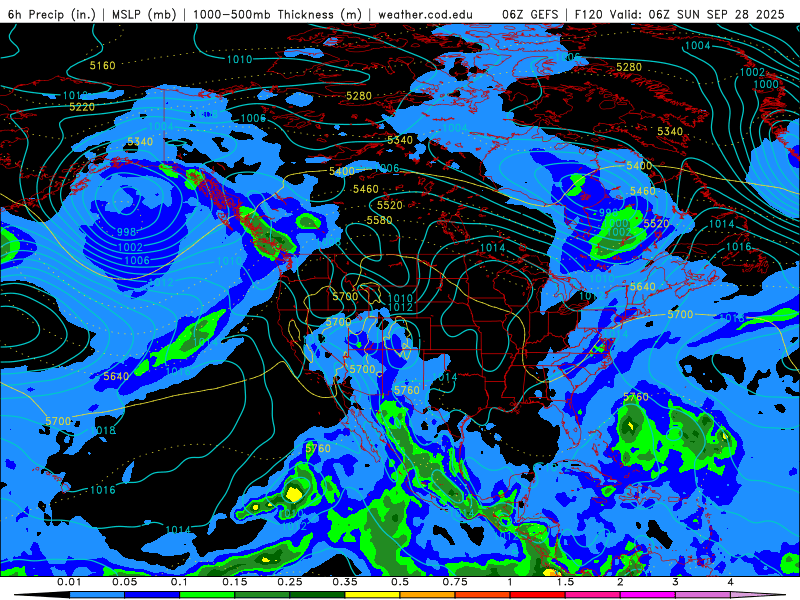Select the dark blue 0.05 legend swatch

152,595
